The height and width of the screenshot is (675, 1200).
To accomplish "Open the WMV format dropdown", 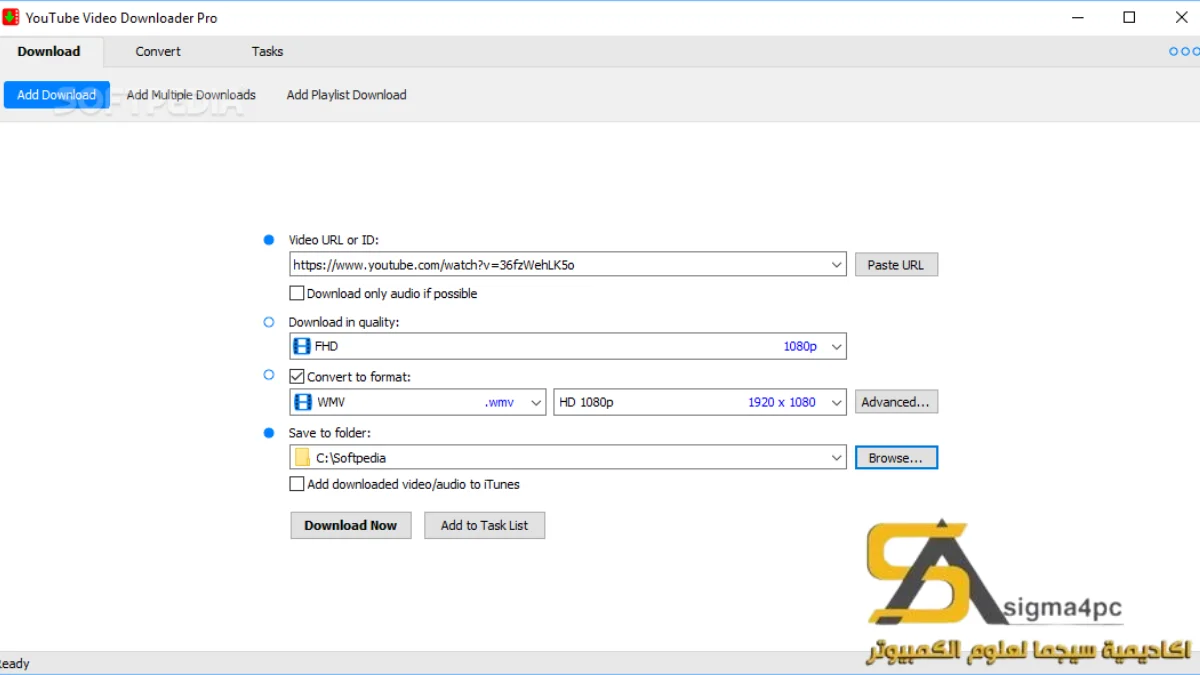I will click(536, 402).
